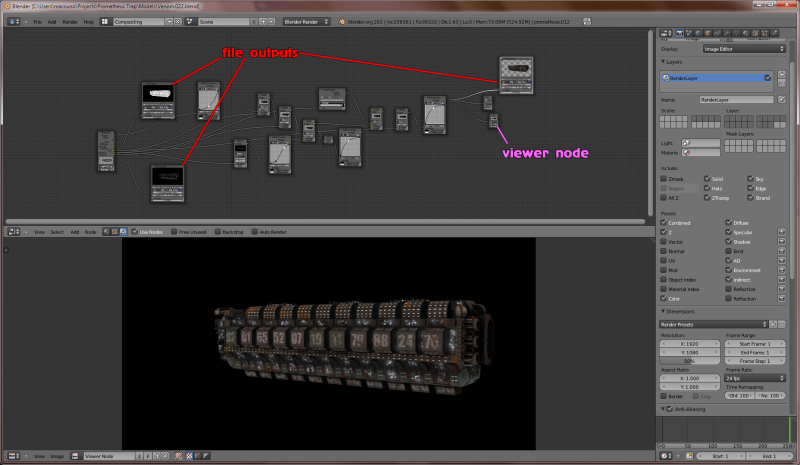800x465 pixels.
Task: Toggle the Use Nodes checkbox
Action: pyautogui.click(x=135, y=232)
